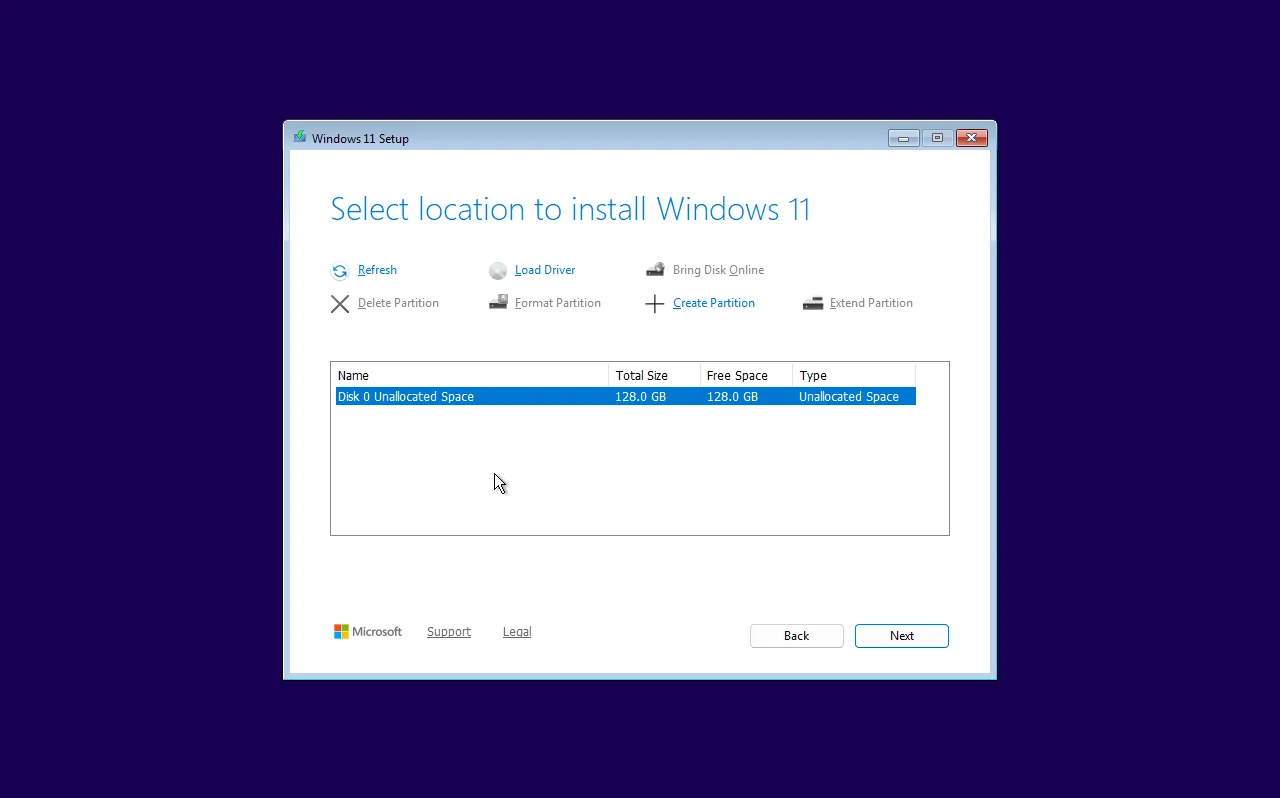Click the Refresh text link
The height and width of the screenshot is (798, 1280).
tap(377, 270)
